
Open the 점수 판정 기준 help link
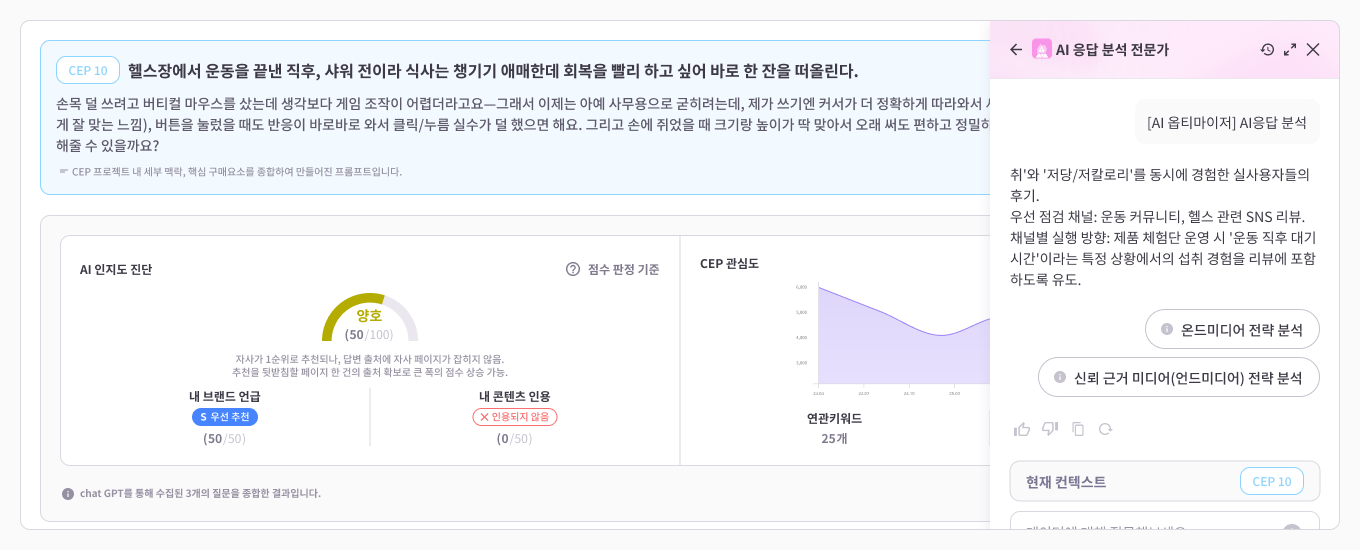[623, 269]
